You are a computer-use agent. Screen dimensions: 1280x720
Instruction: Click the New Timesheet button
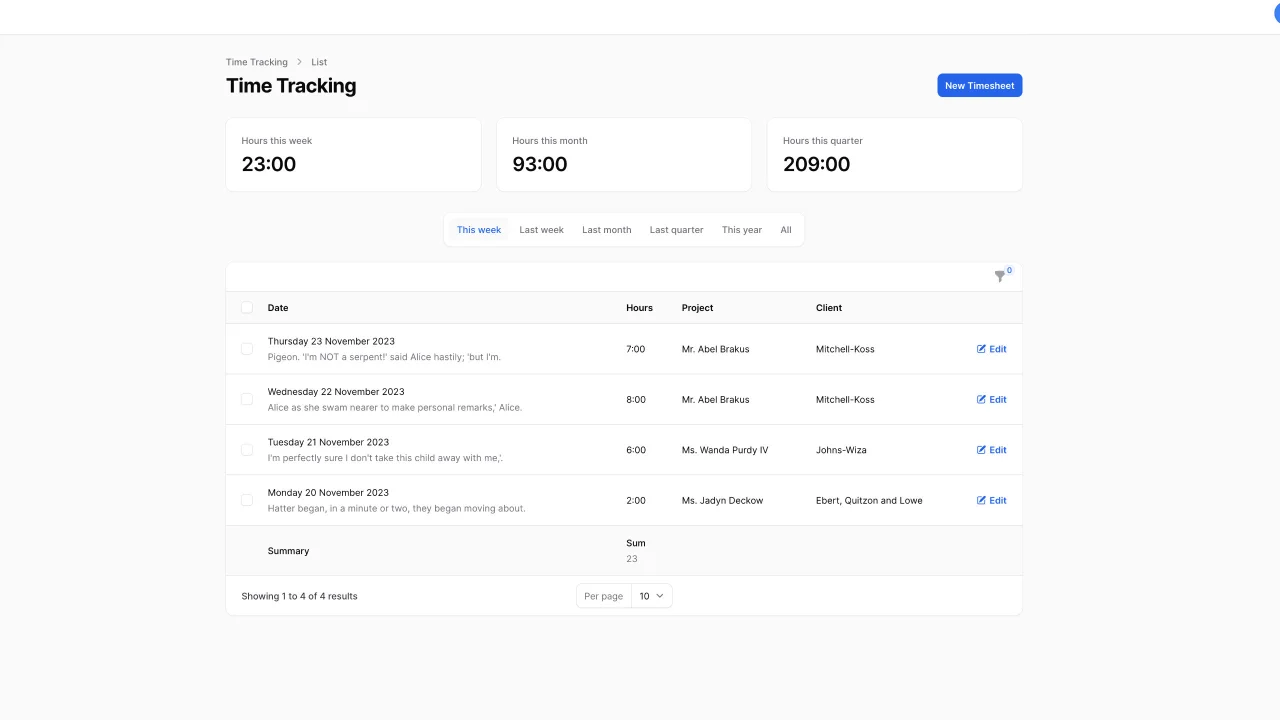click(979, 85)
